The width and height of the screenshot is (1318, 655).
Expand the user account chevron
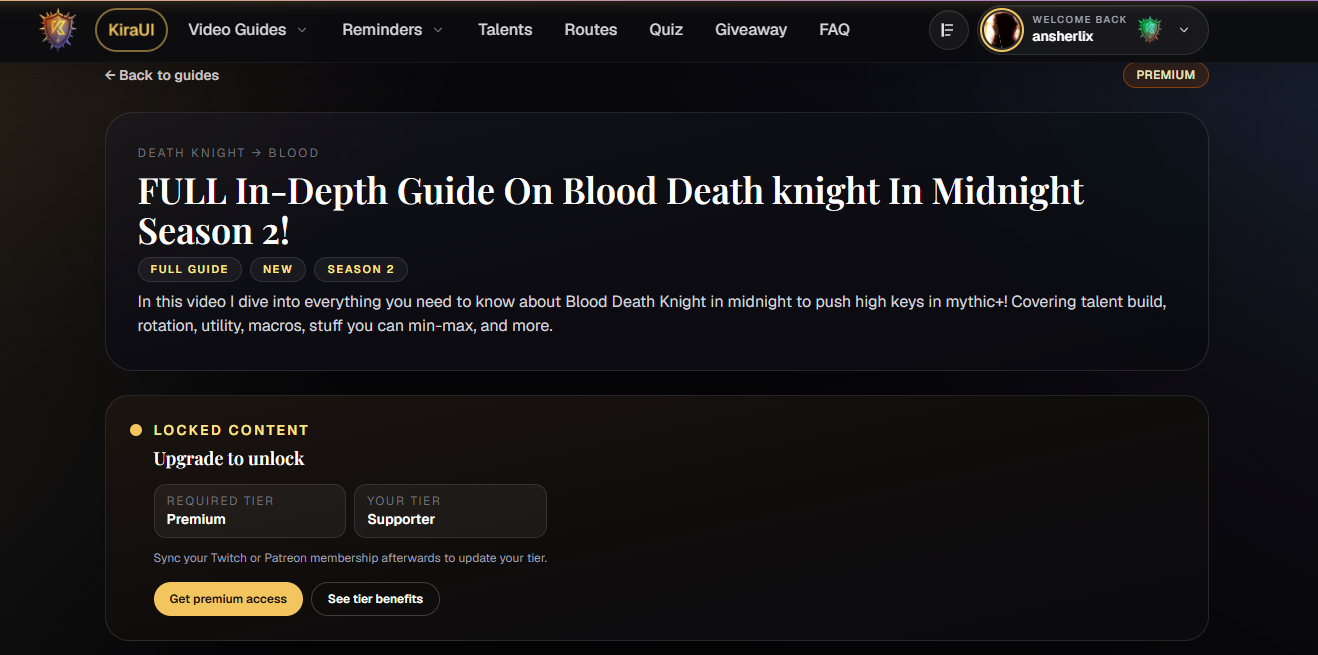click(x=1184, y=30)
